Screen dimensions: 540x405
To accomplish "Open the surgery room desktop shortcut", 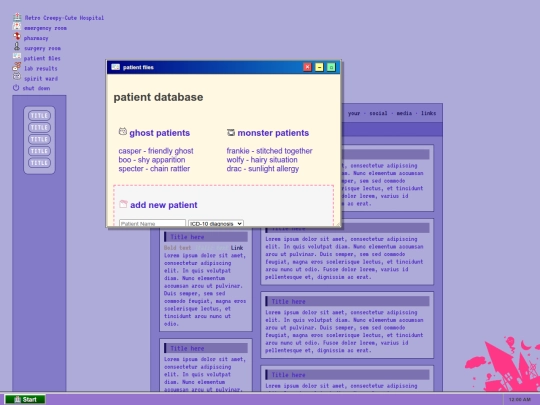I will tap(37, 48).
